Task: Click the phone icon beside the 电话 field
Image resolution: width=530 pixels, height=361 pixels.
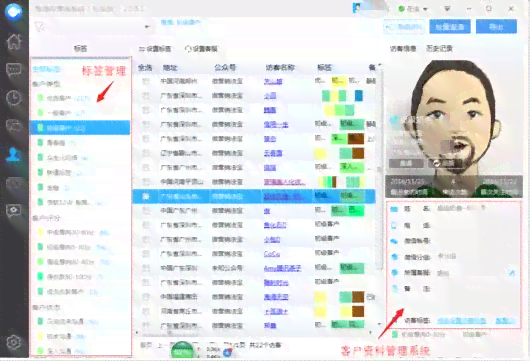Action: click(394, 225)
